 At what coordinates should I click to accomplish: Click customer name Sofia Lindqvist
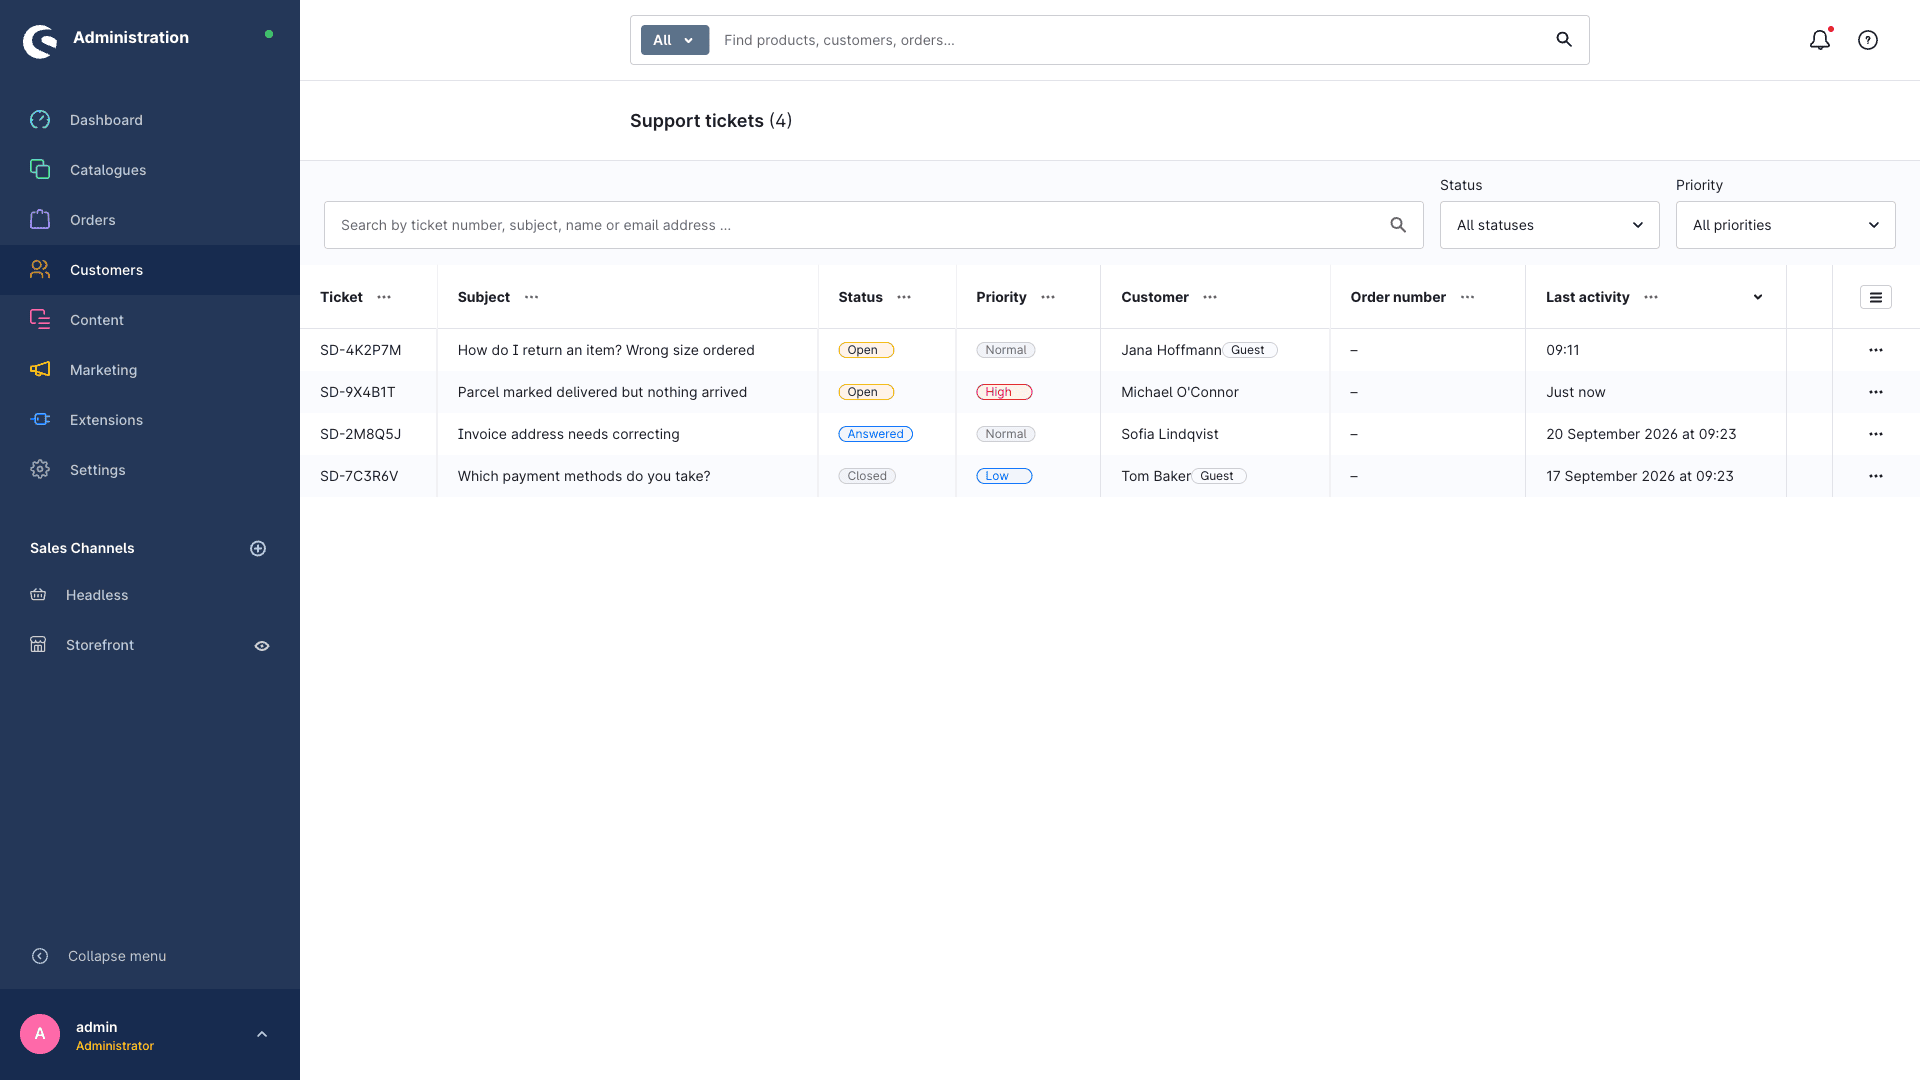(1169, 434)
